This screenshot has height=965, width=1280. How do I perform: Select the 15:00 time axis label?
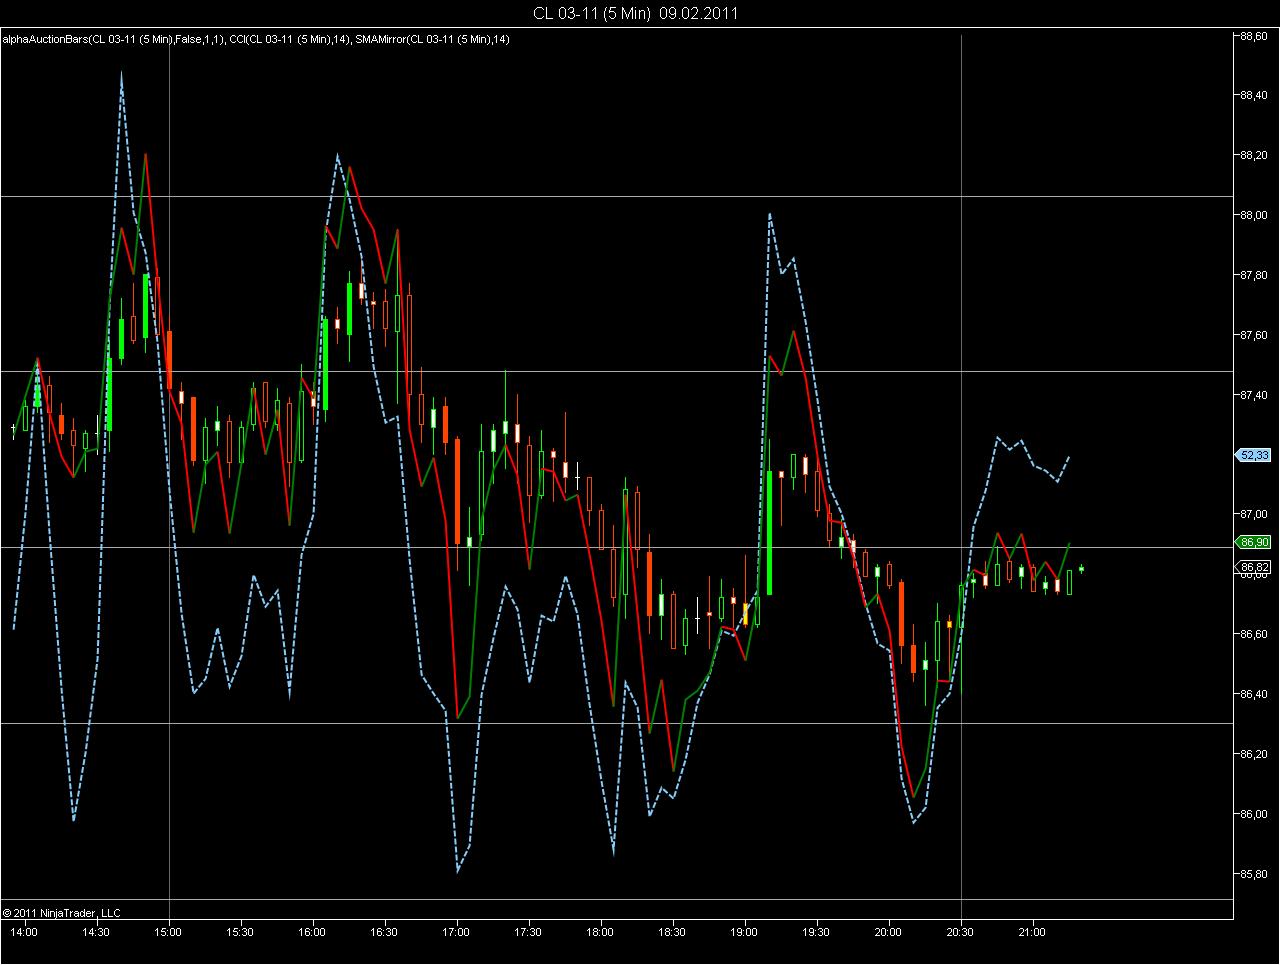(168, 932)
